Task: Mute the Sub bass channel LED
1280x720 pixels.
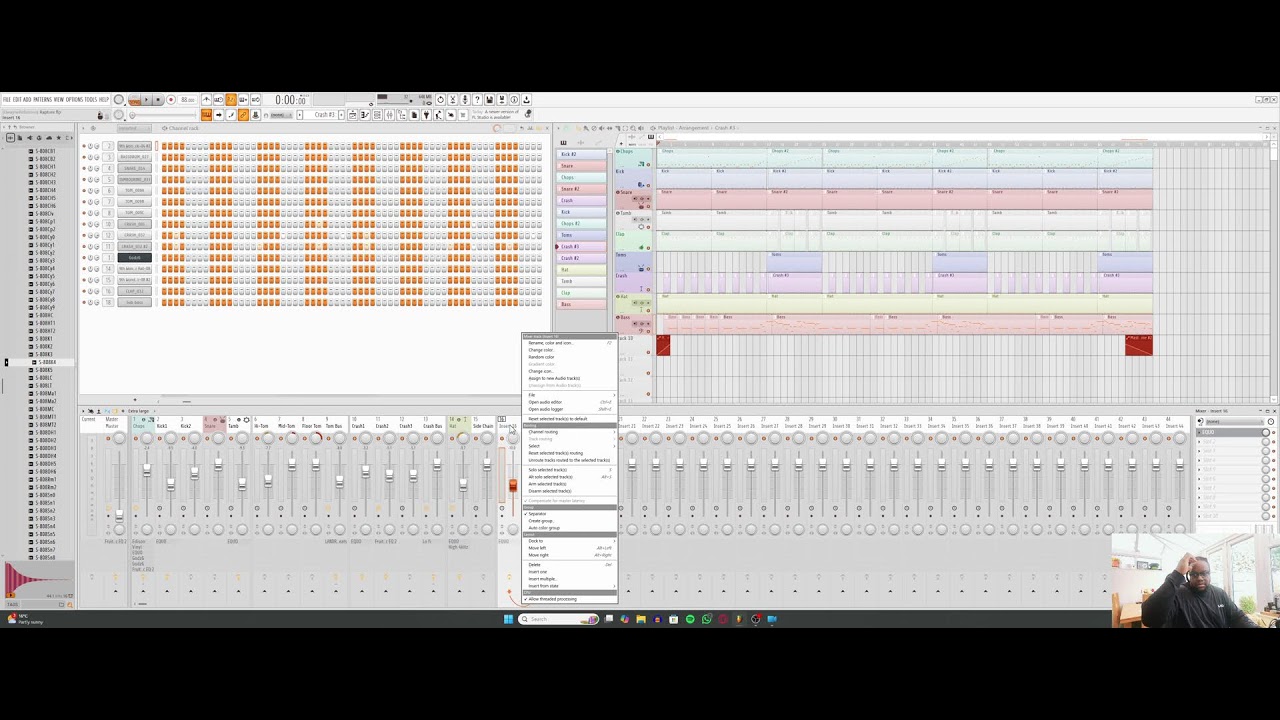Action: pyautogui.click(x=84, y=302)
